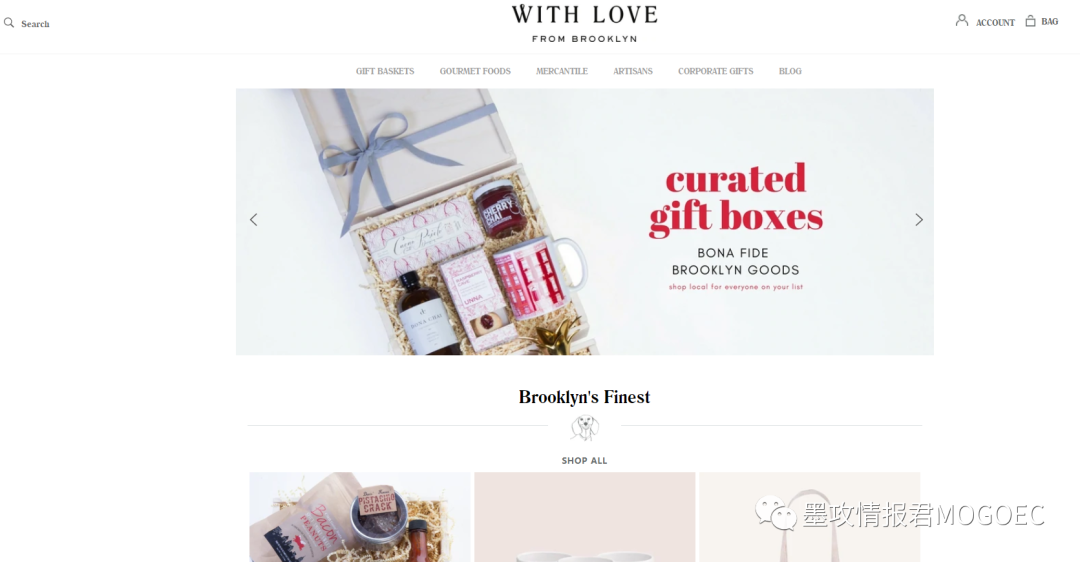The image size is (1080, 562).
Task: Open the Account text link
Action: tap(995, 23)
